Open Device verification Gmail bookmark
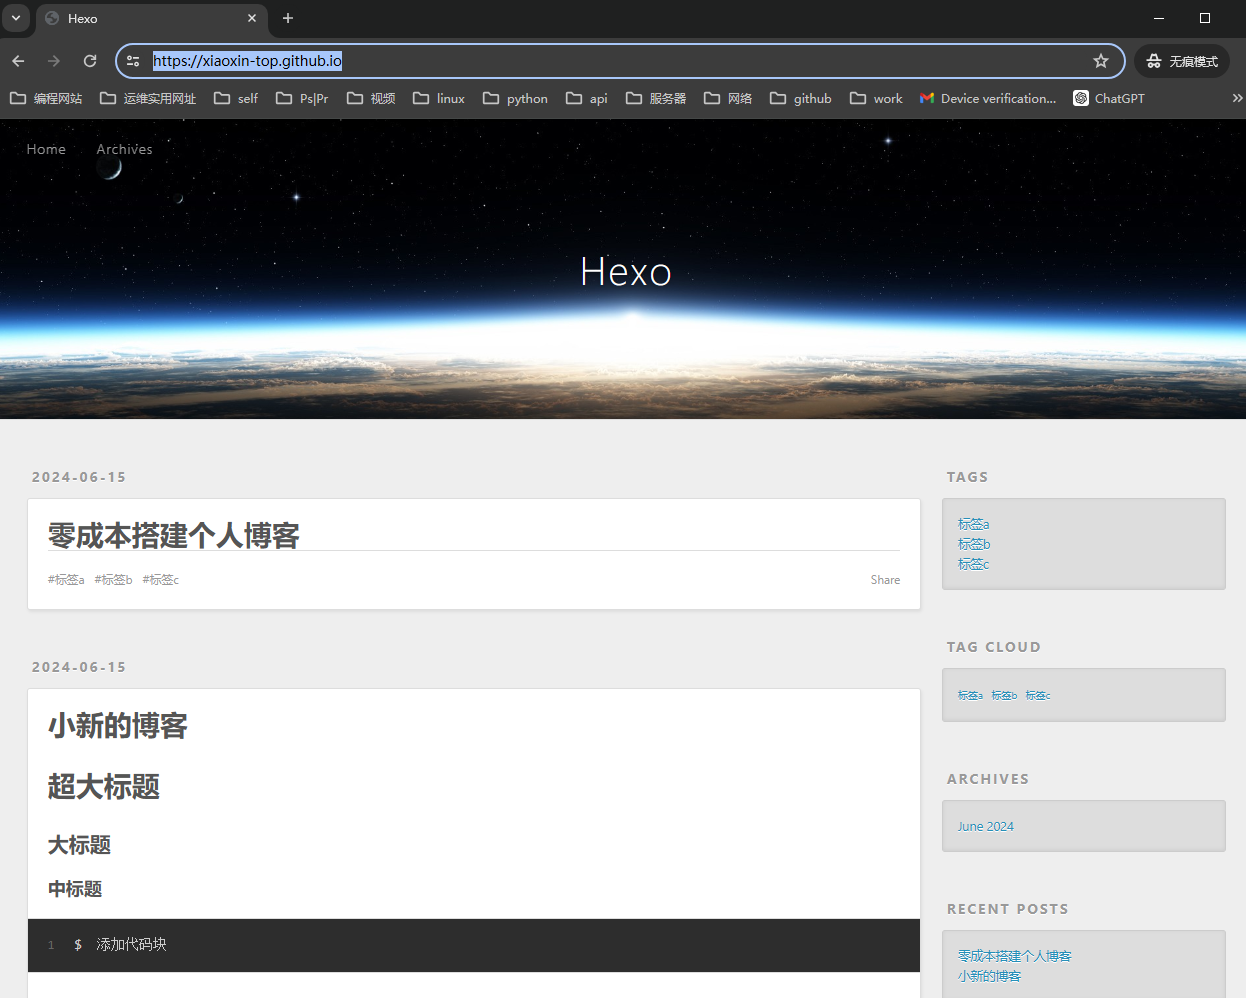 (988, 98)
